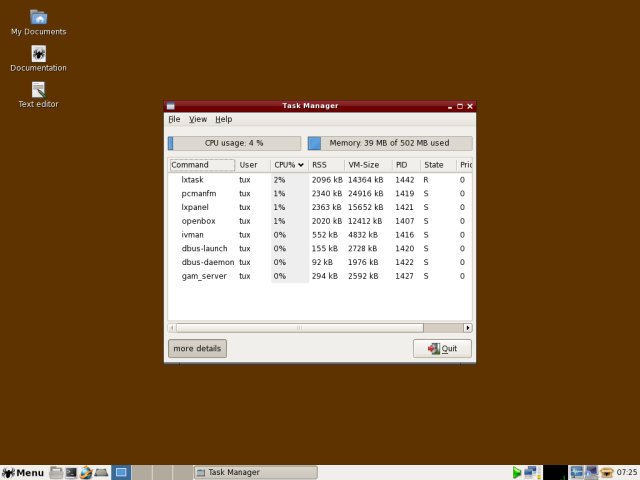The width and height of the screenshot is (640, 480).
Task: Click the PID value 1422
Action: point(404,262)
